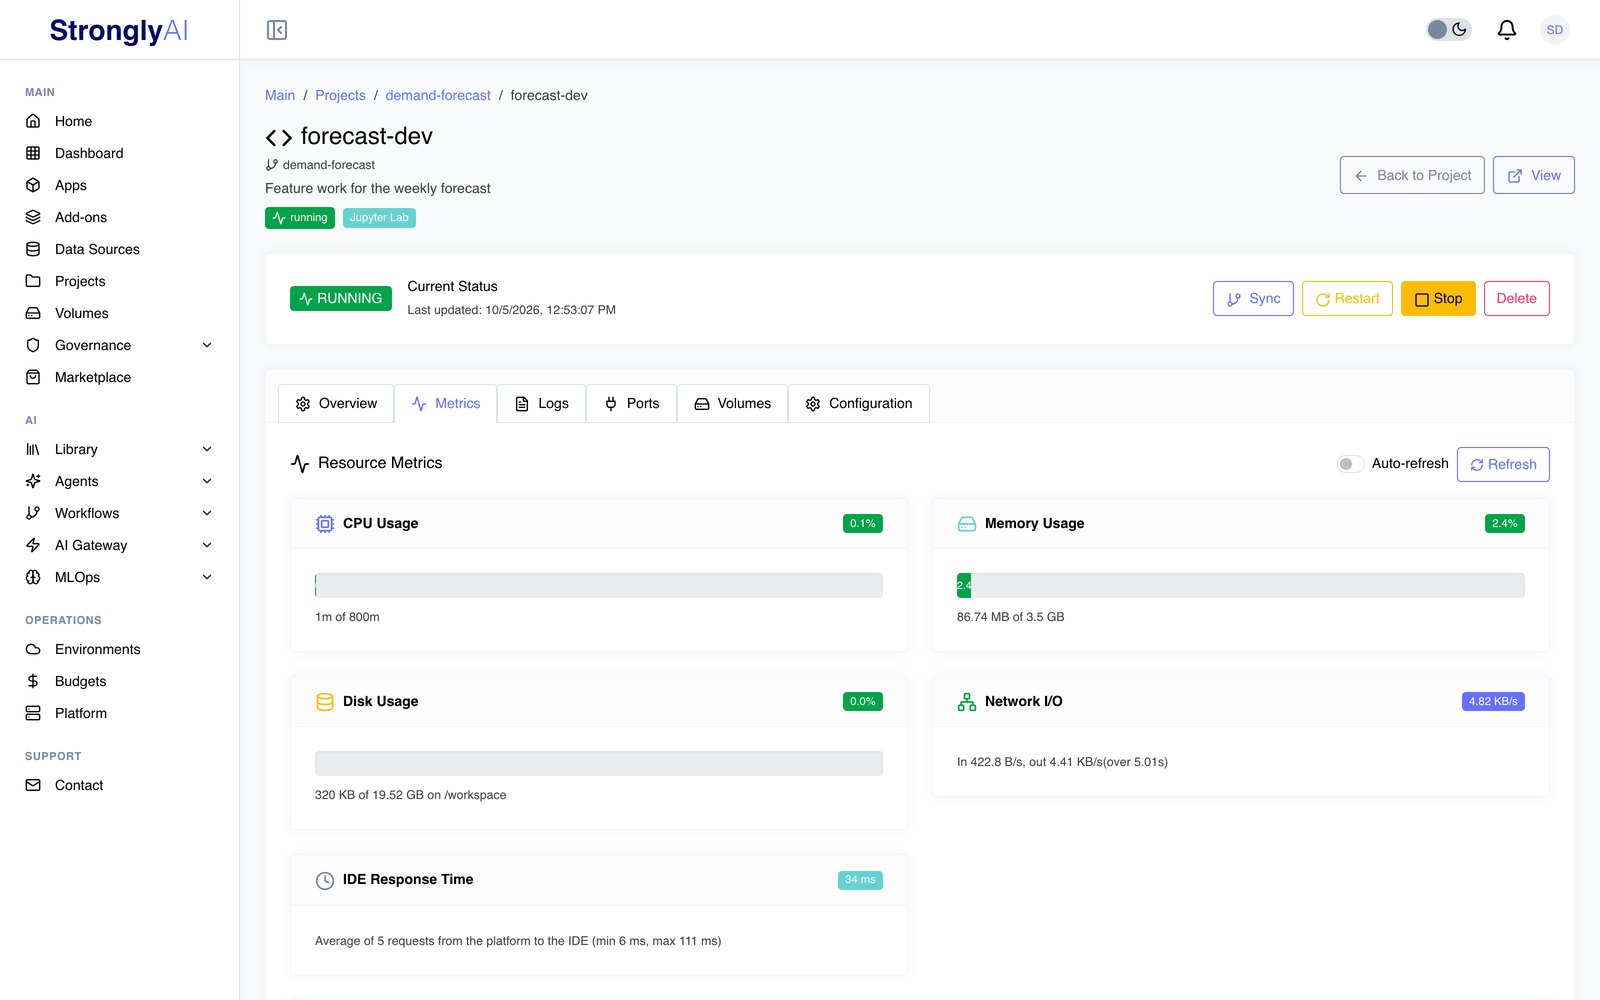The width and height of the screenshot is (1600, 1000).
Task: Click the Data Sources database icon
Action: tap(33, 249)
